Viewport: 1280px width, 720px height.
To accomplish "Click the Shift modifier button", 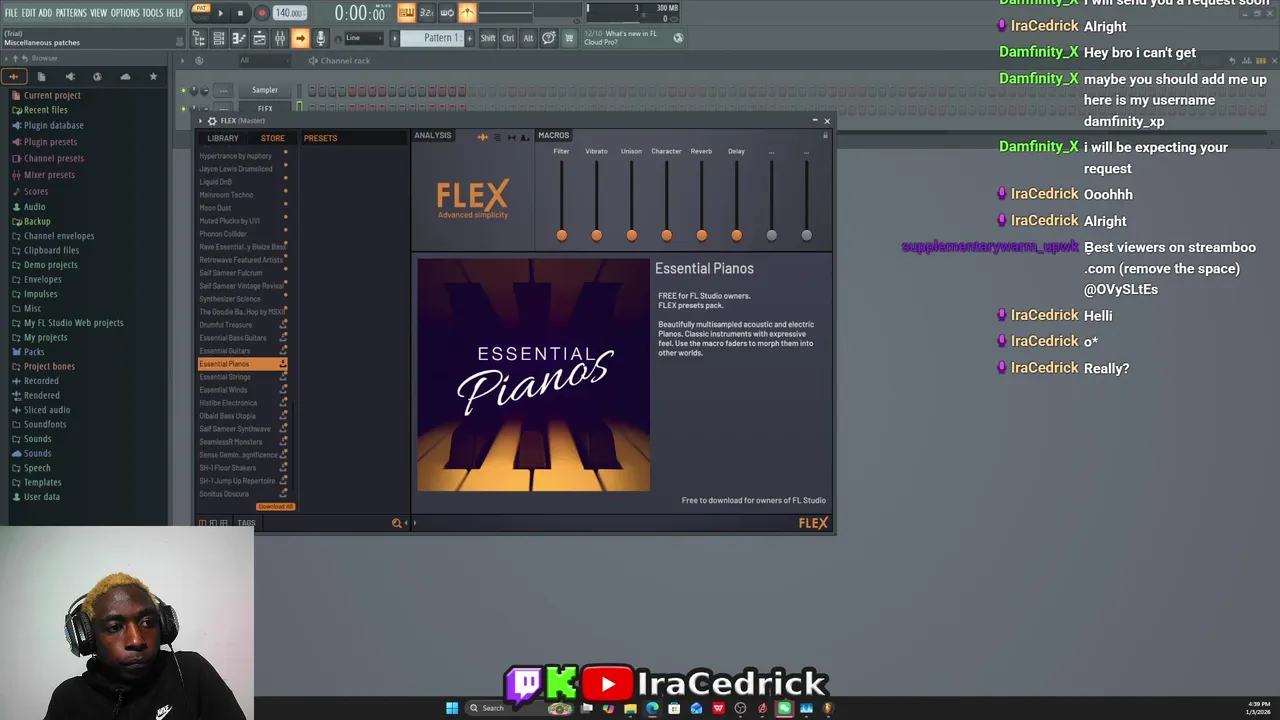I will pyautogui.click(x=488, y=38).
